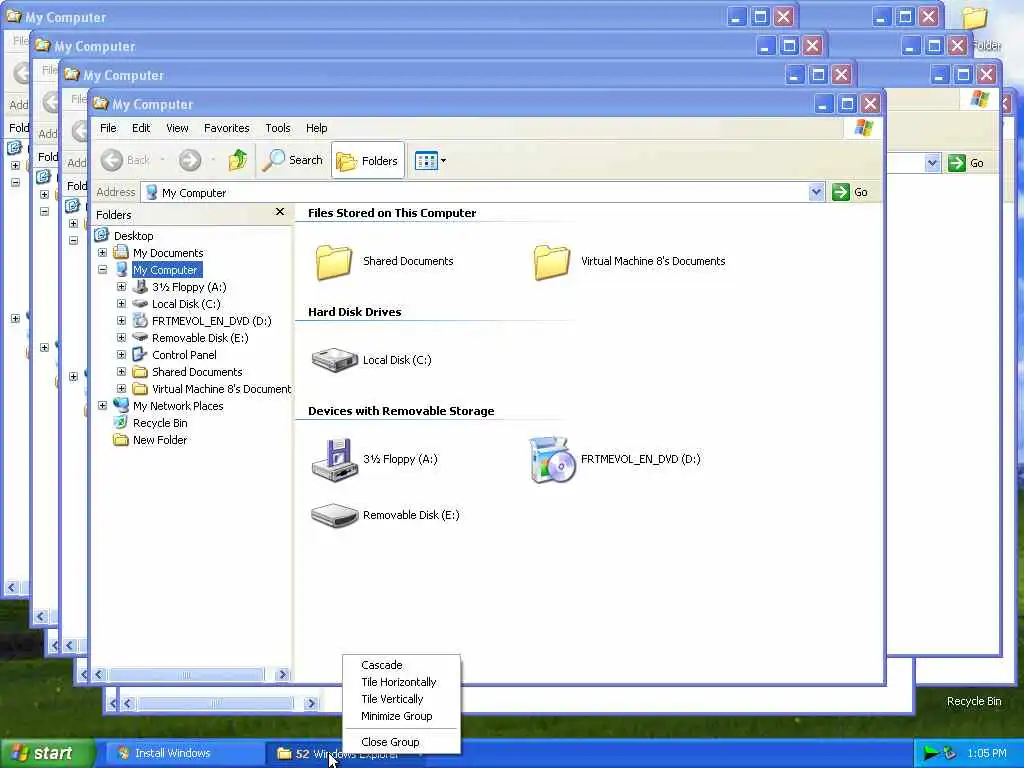1024x768 pixels.
Task: Open the File menu
Action: click(x=108, y=128)
